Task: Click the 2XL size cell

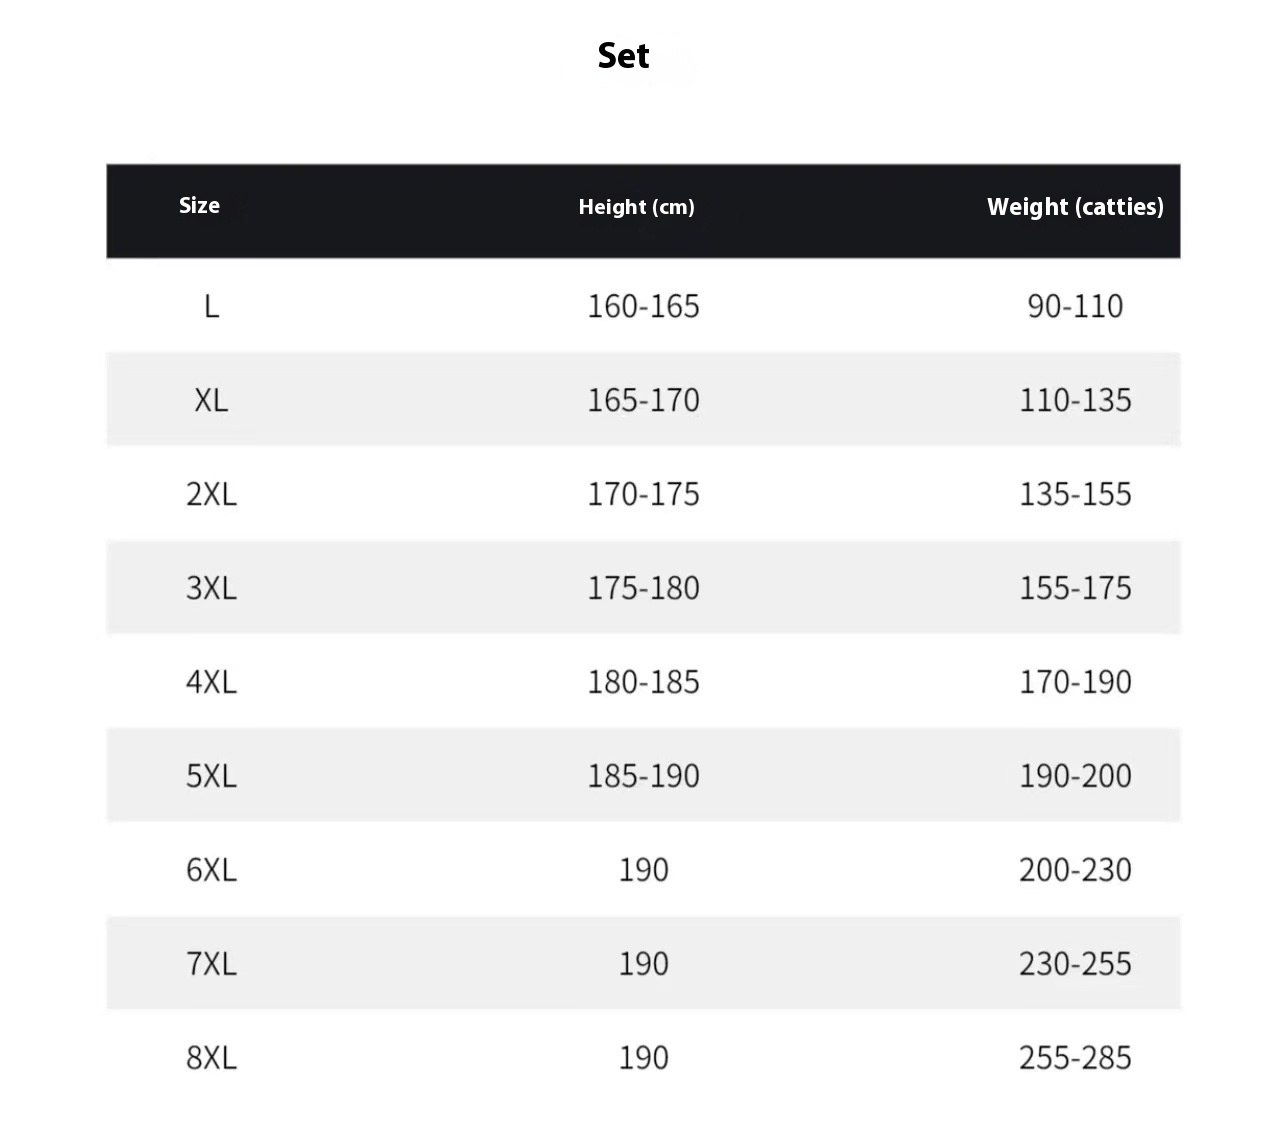Action: point(211,494)
